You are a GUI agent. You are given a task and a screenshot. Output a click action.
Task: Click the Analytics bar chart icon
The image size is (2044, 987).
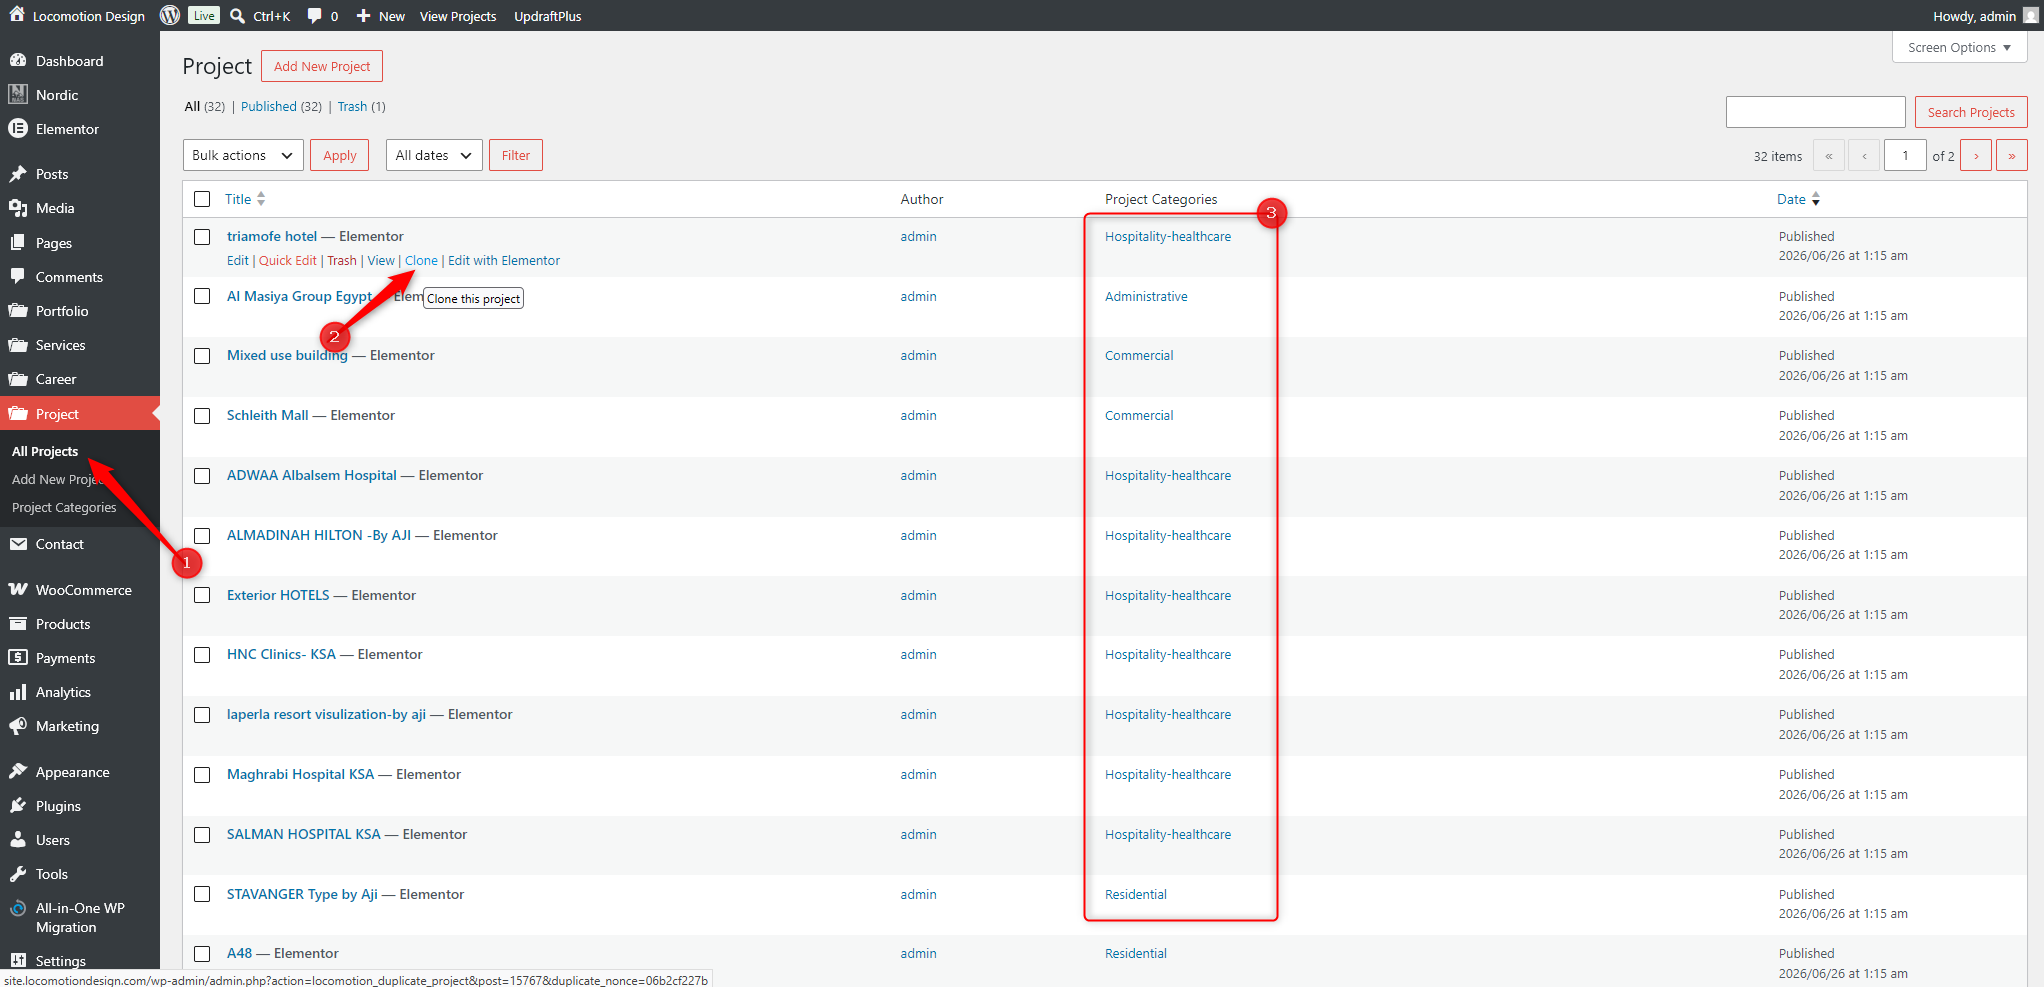[18, 691]
